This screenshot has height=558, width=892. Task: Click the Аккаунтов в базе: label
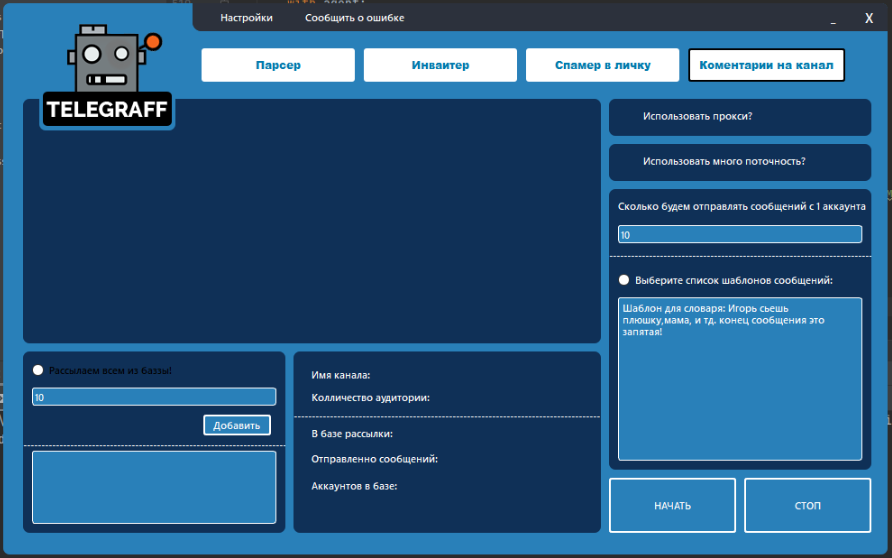tap(354, 486)
